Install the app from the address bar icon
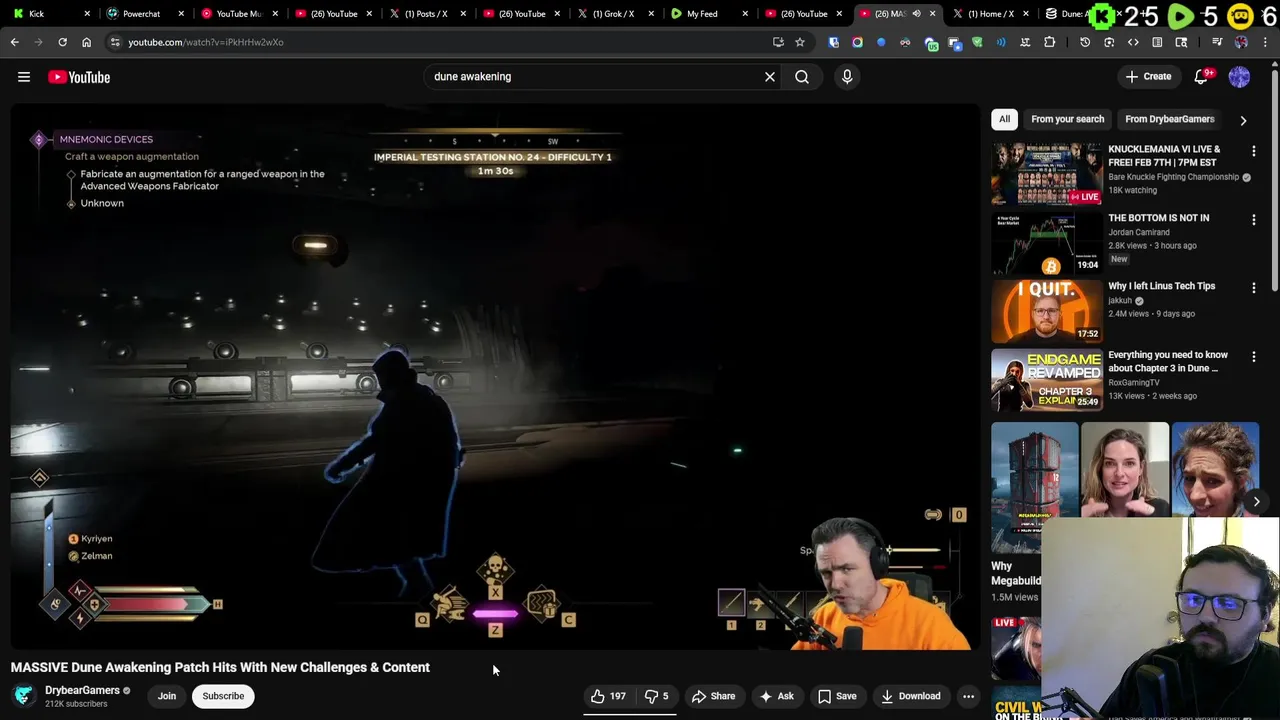Screen dimensions: 1280x720 778,42
